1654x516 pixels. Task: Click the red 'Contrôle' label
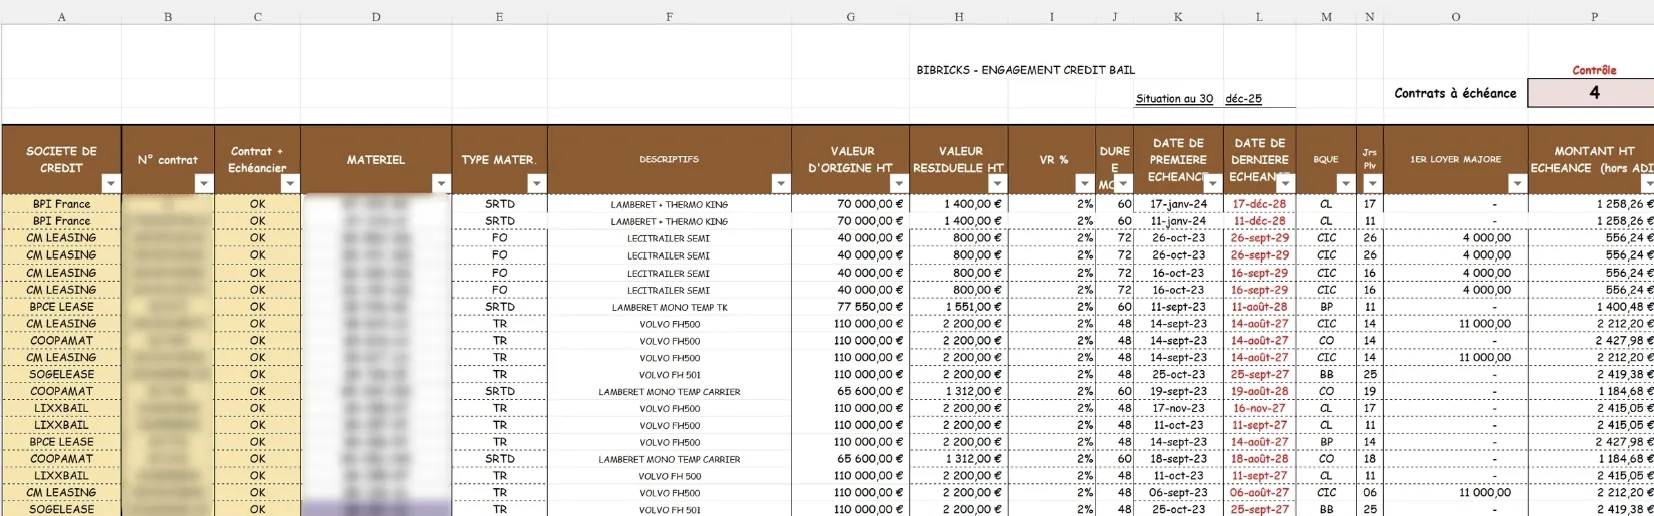[1594, 70]
